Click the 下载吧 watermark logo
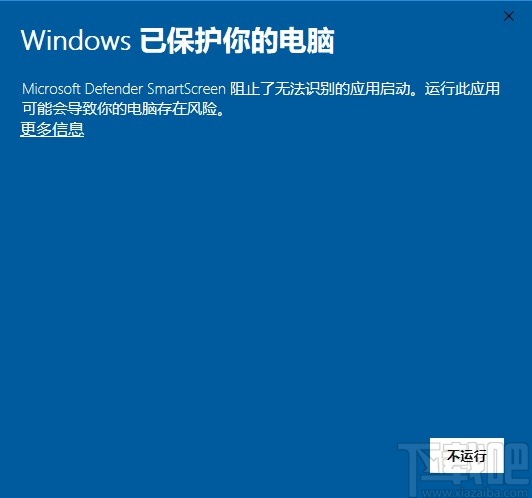This screenshot has width=532, height=498. point(465,465)
